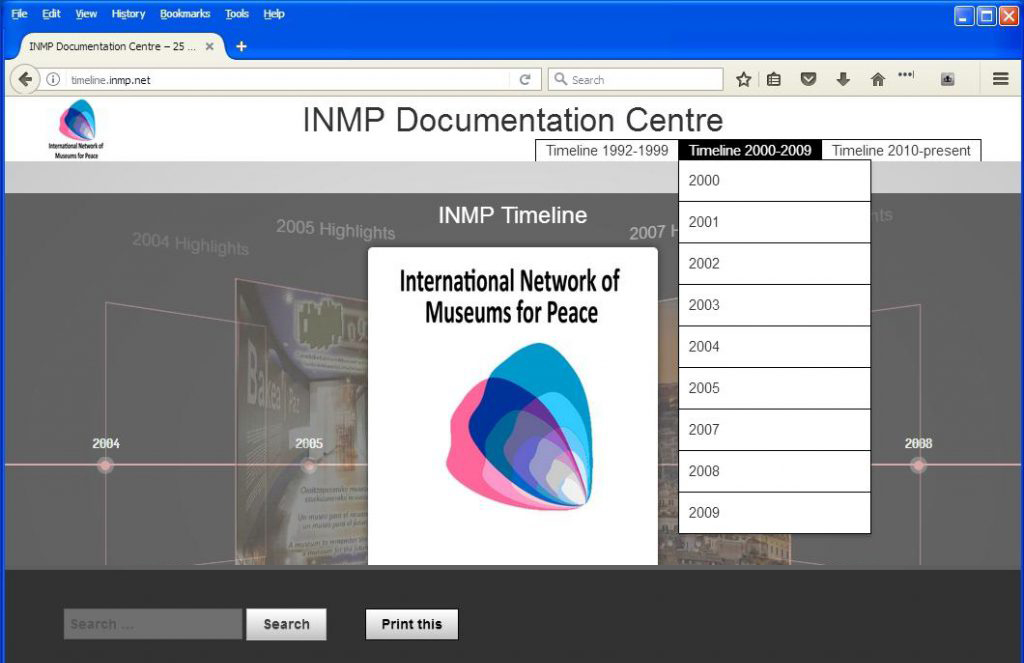Viewport: 1024px width, 663px height.
Task: Save the page to Pocket
Action: [808, 80]
